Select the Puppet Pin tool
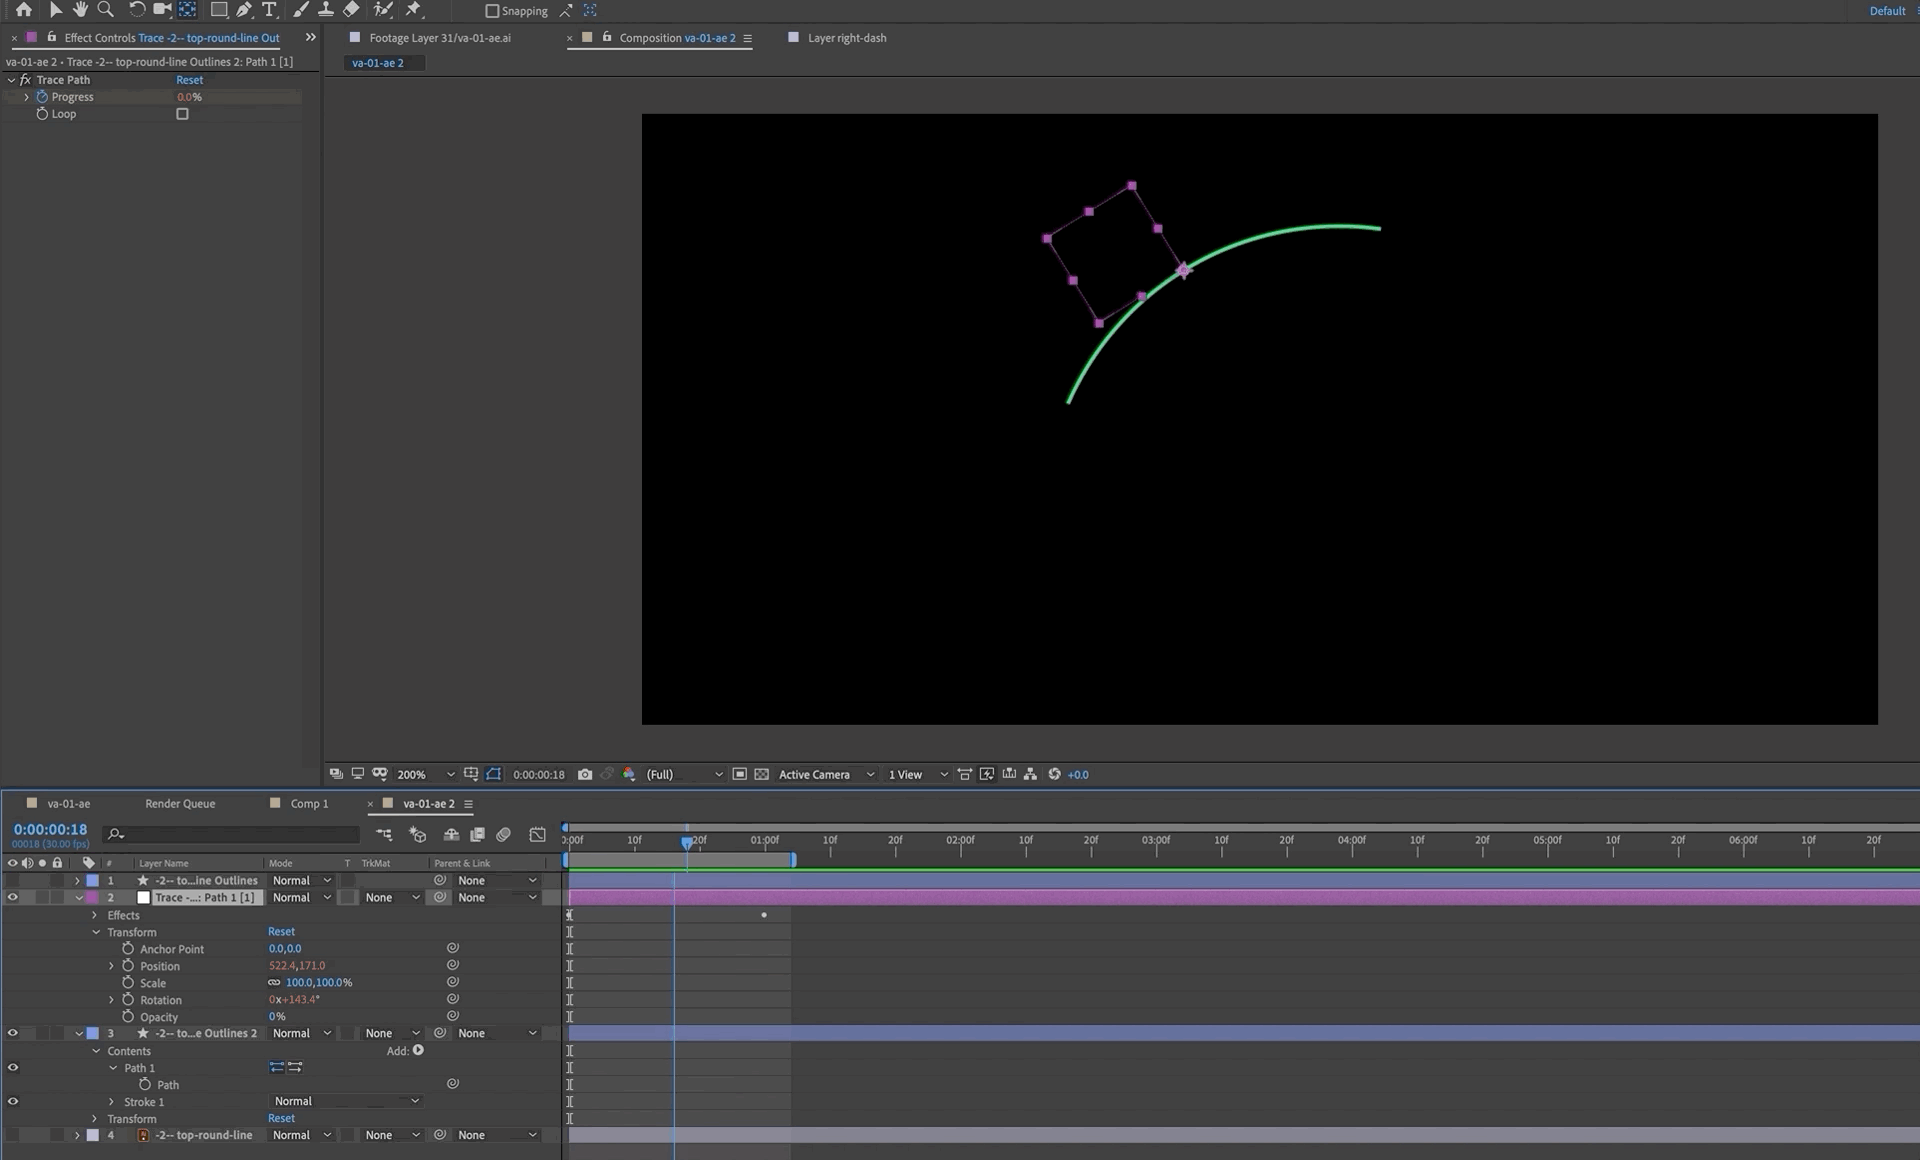Viewport: 1920px width, 1160px height. coord(413,9)
